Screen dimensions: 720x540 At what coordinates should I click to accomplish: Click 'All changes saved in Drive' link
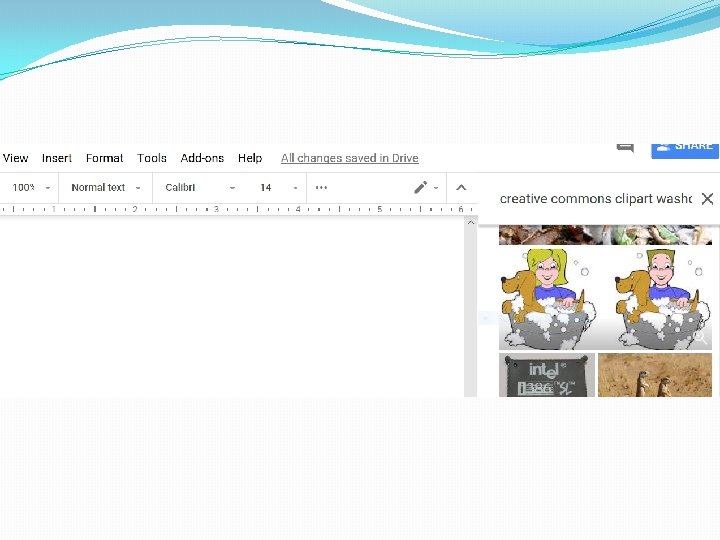(349, 158)
